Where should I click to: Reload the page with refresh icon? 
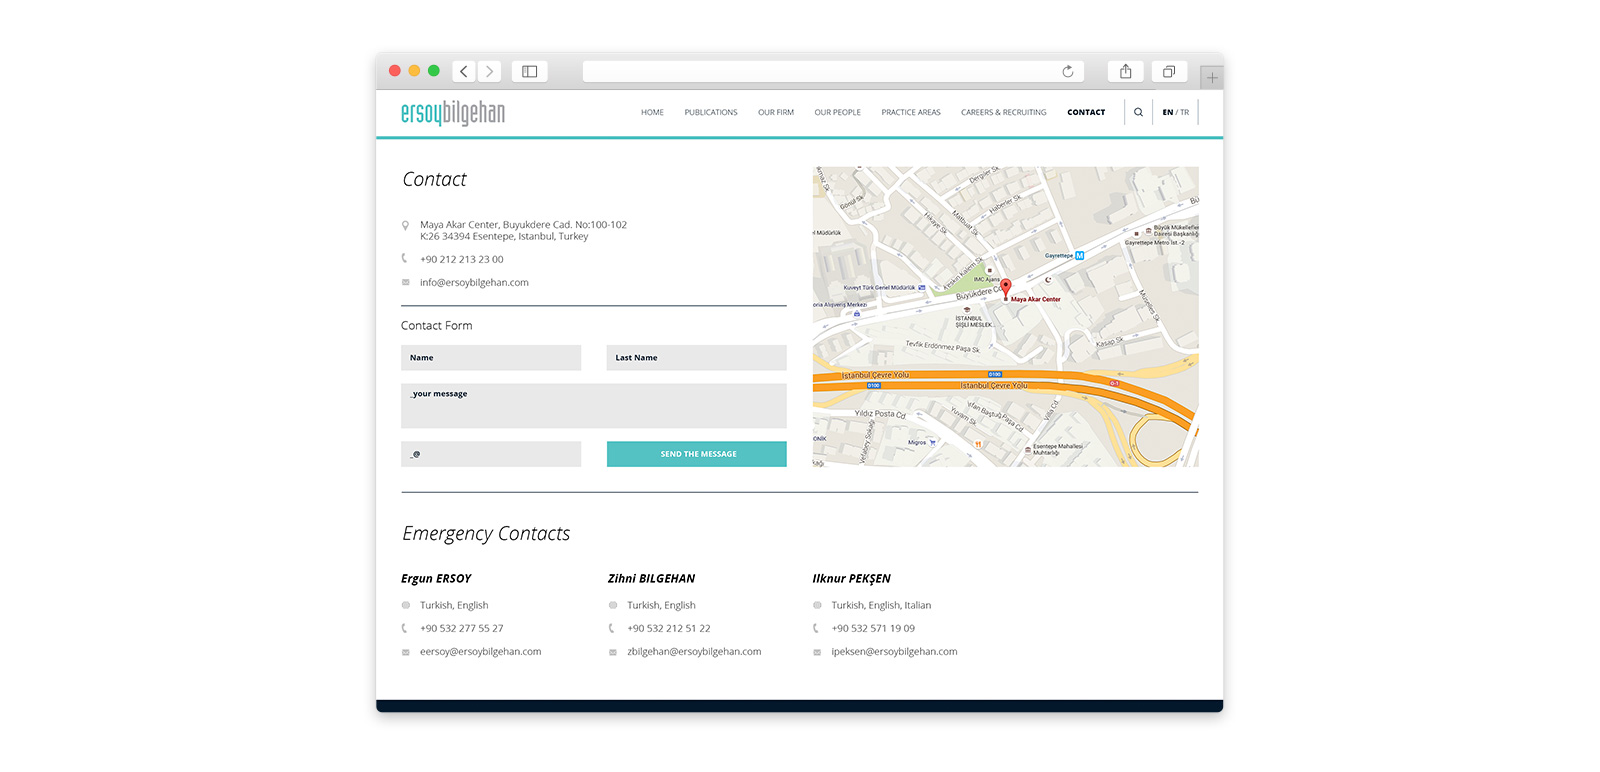tap(1067, 71)
